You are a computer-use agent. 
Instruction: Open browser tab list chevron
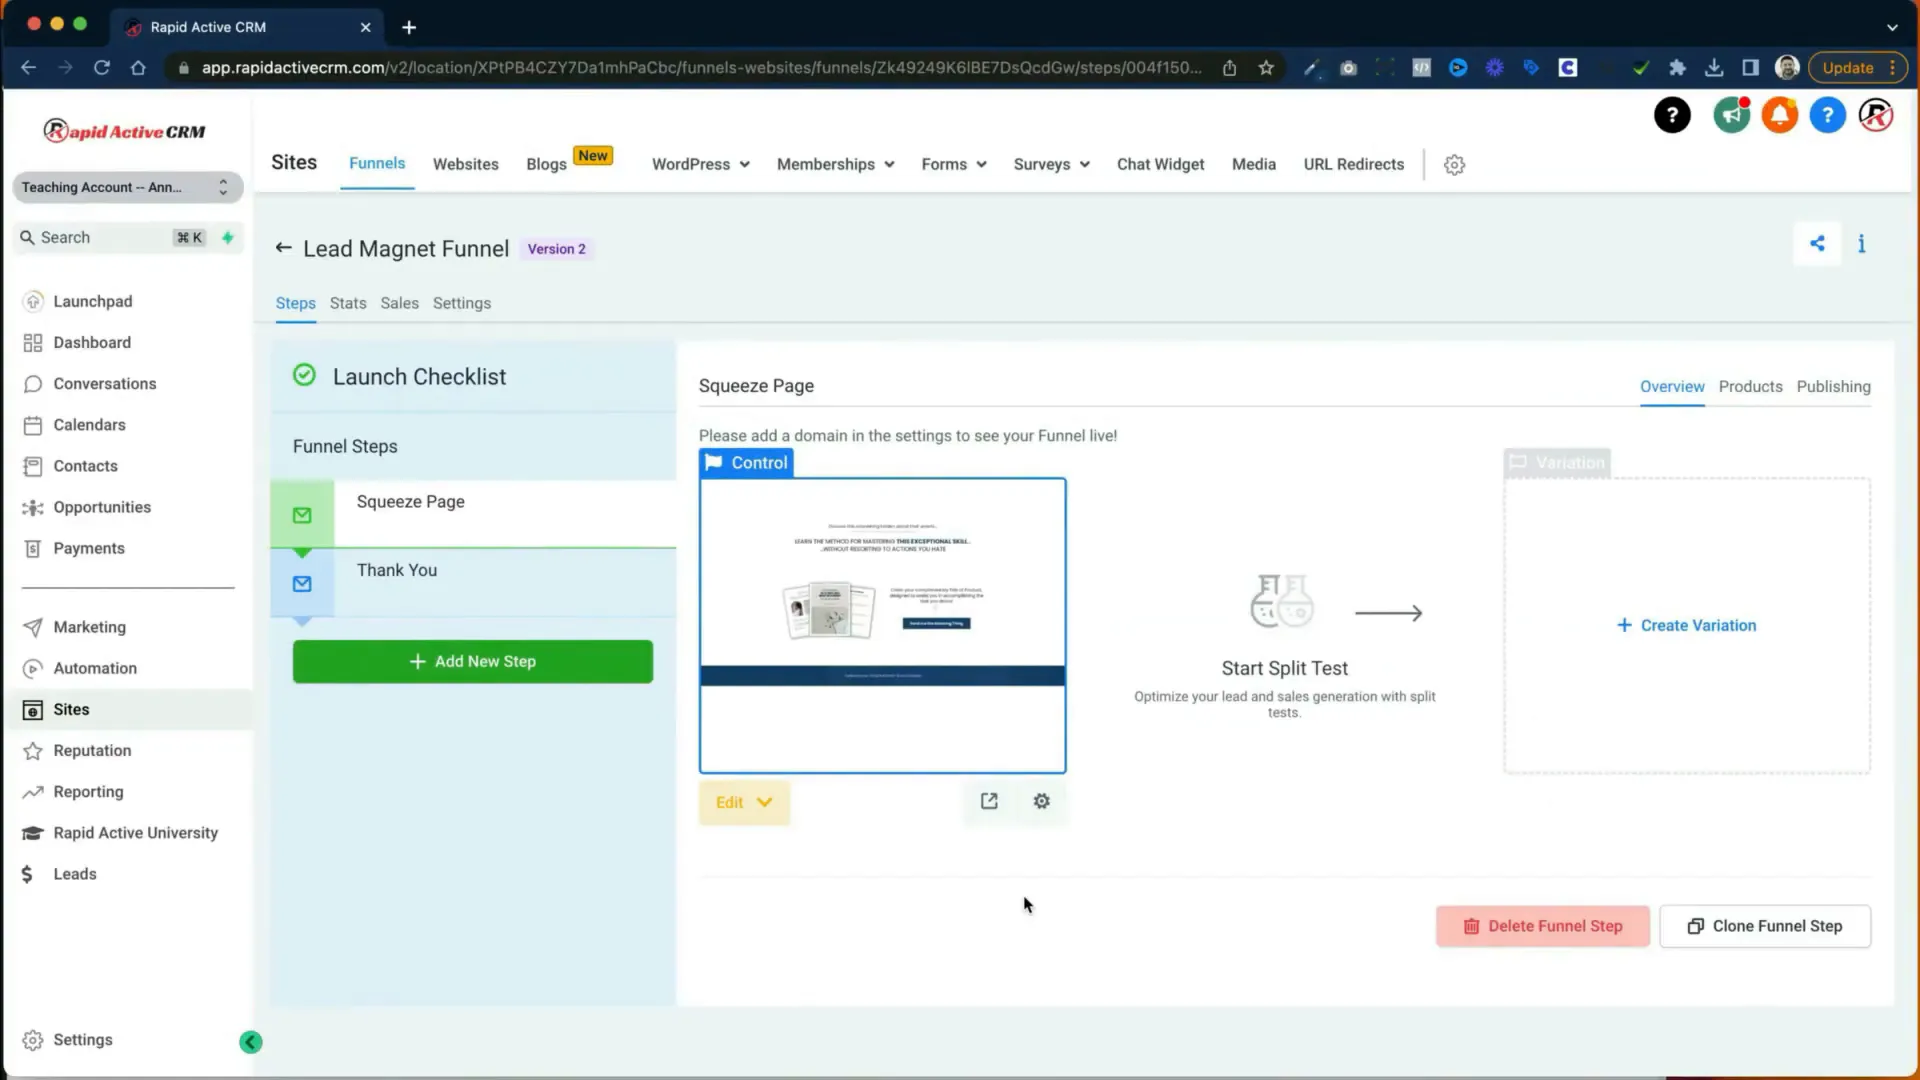1892,27
